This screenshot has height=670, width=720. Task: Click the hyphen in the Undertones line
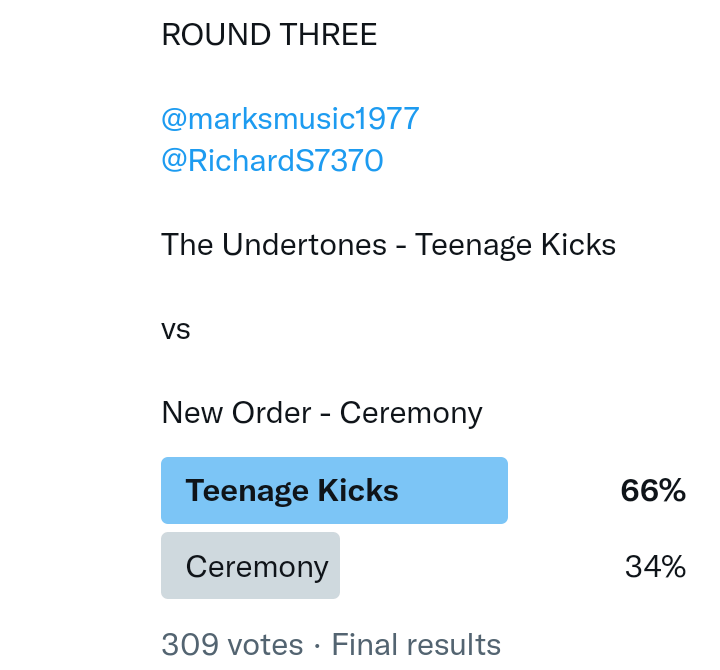pos(401,246)
